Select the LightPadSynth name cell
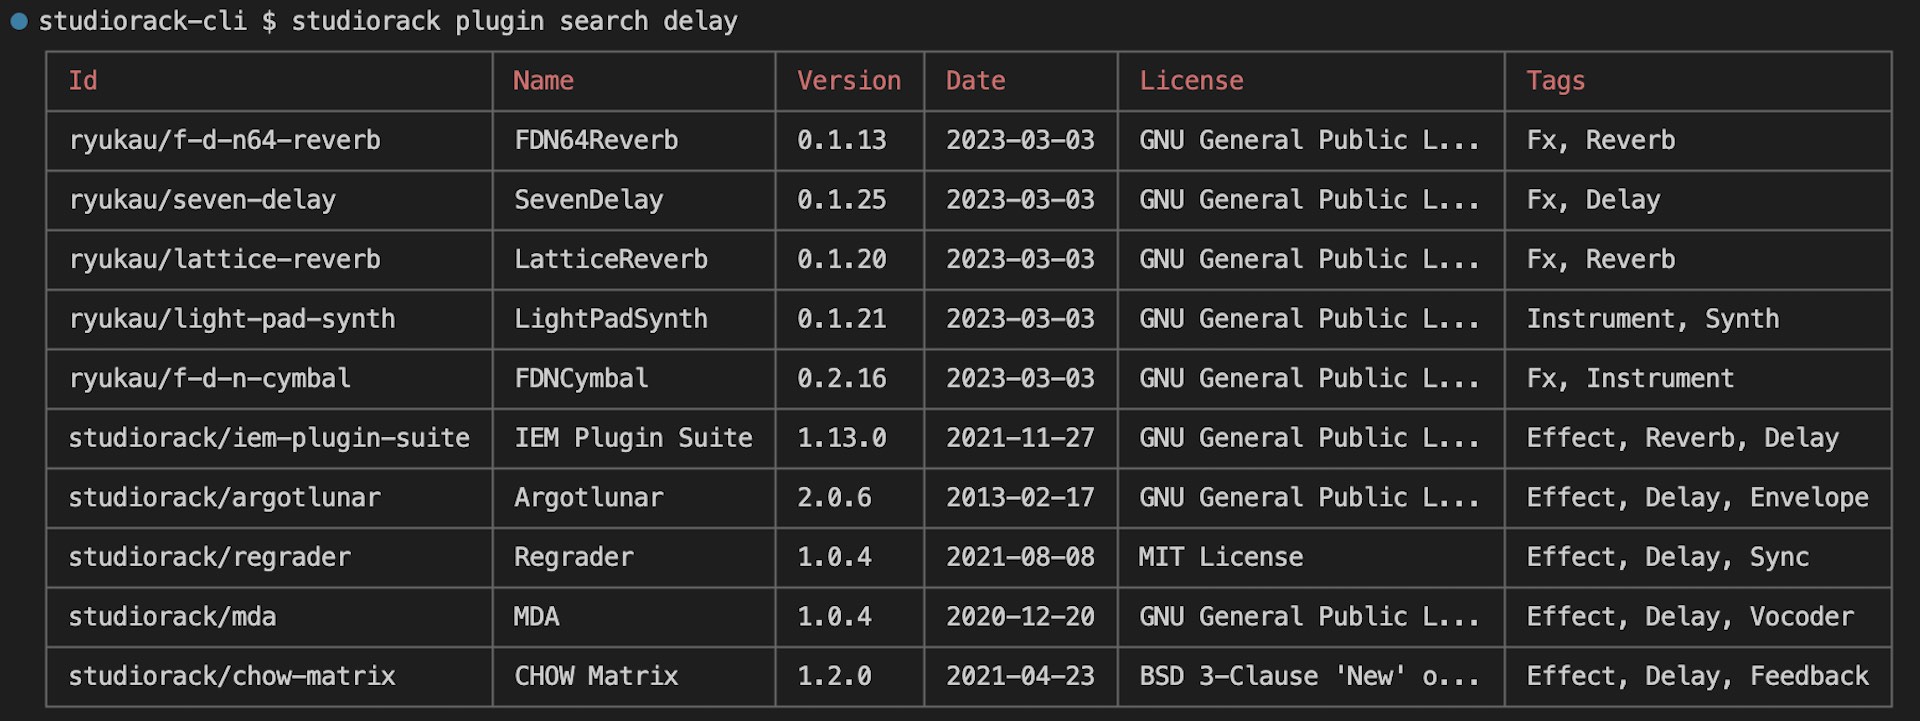1920x721 pixels. (x=610, y=319)
